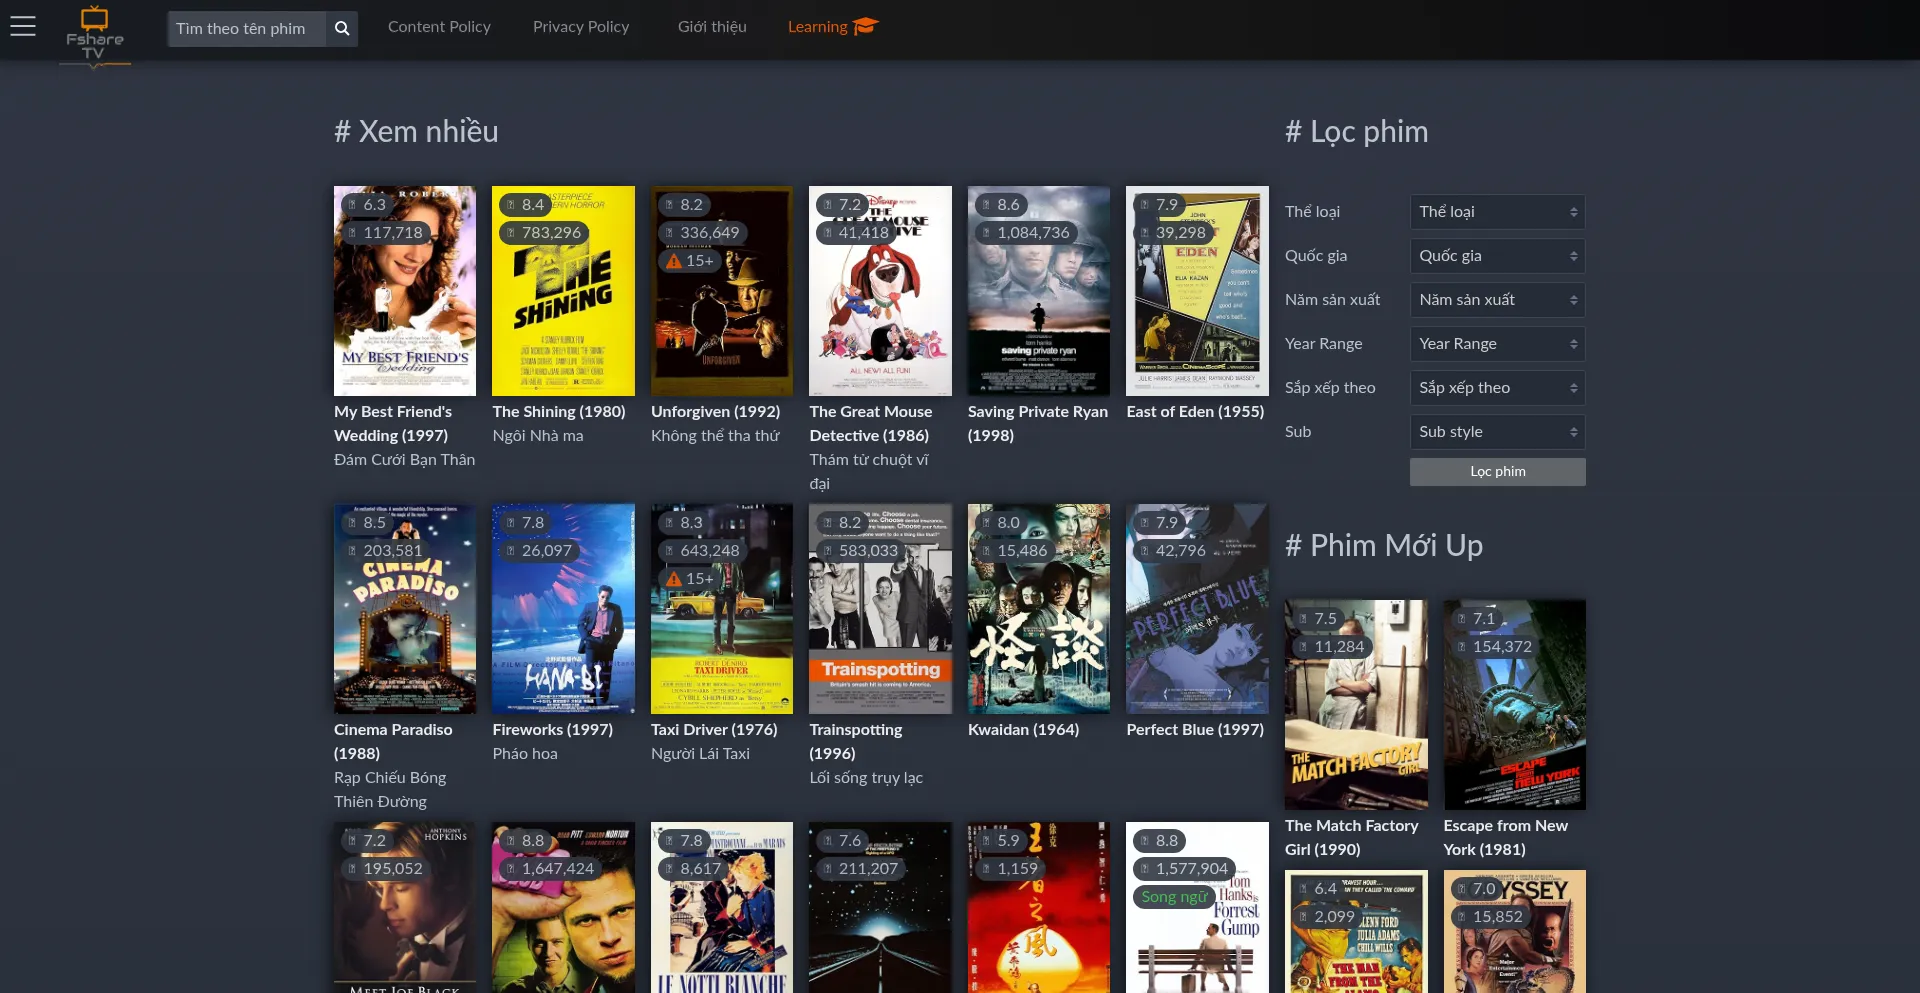Screen dimensions: 1920x993
Task: Expand the Sắp xếp theo sort dropdown
Action: tap(1497, 388)
